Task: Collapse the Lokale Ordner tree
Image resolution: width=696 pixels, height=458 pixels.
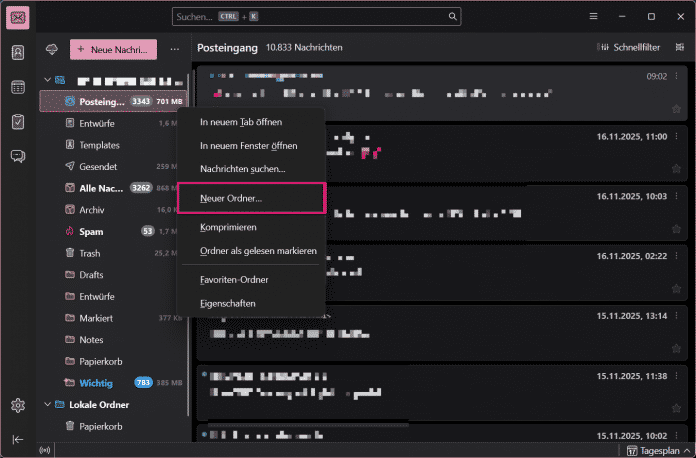Action: pyautogui.click(x=47, y=405)
